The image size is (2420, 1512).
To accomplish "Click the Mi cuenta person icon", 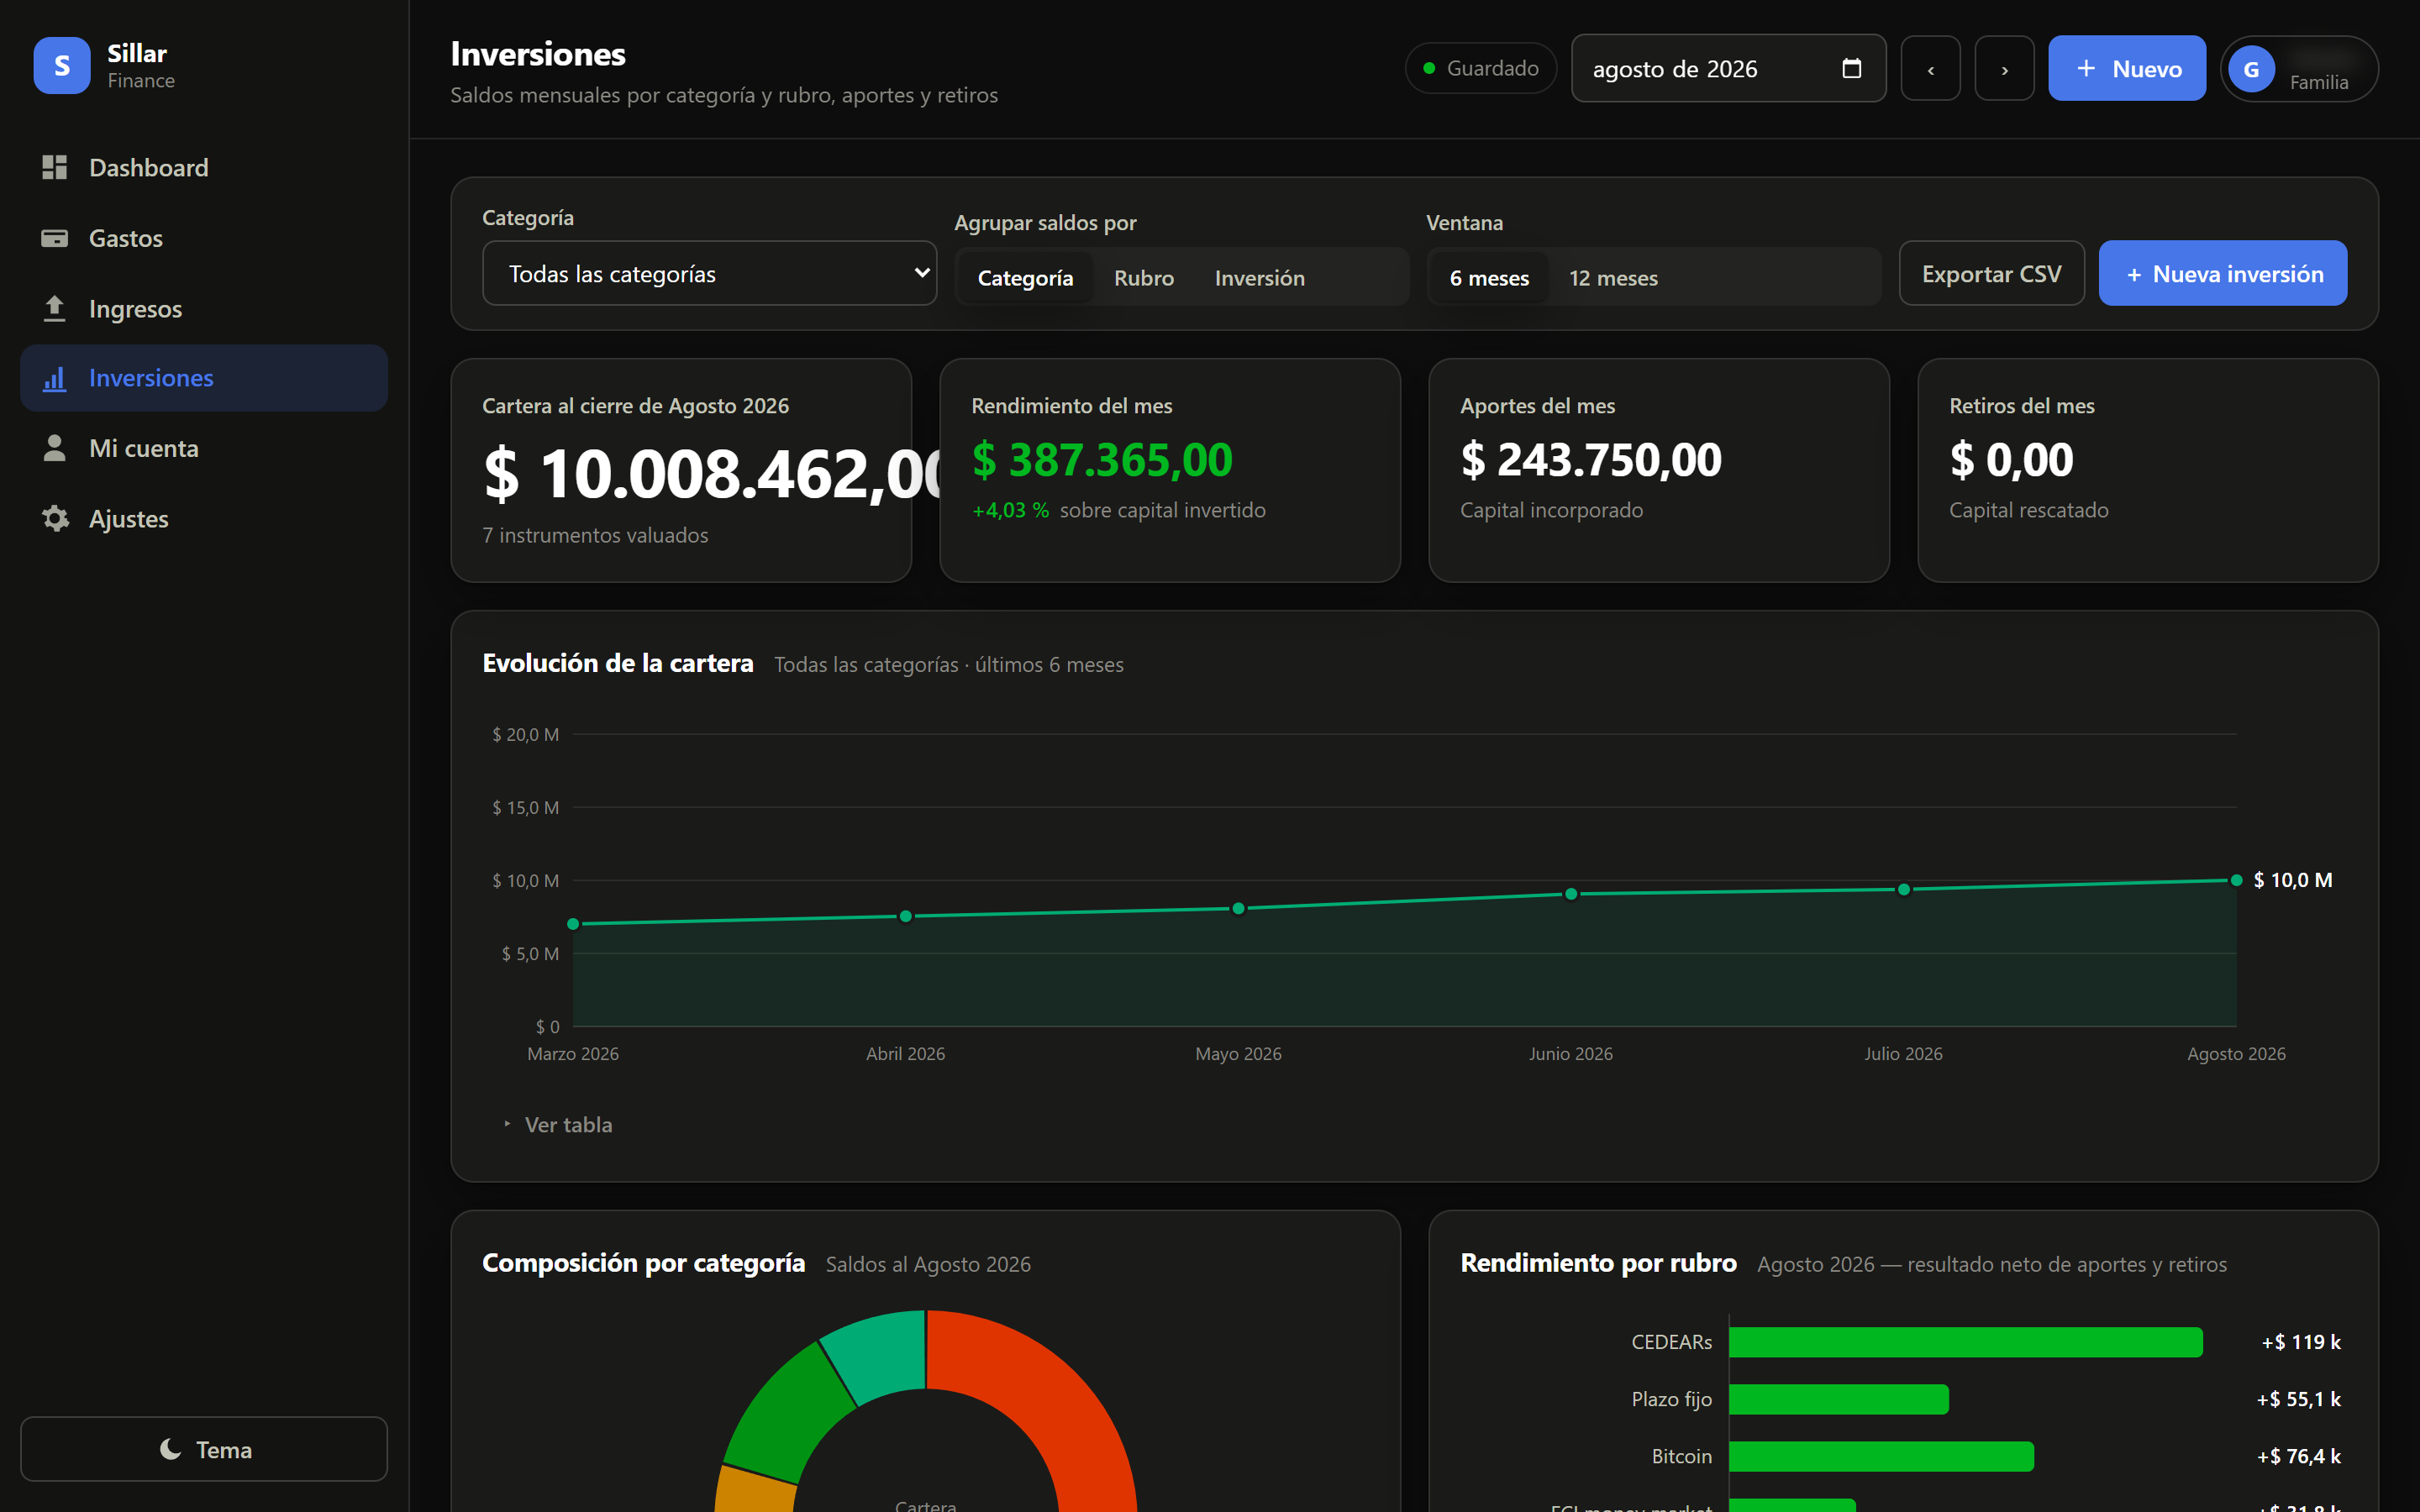I will click(x=54, y=448).
